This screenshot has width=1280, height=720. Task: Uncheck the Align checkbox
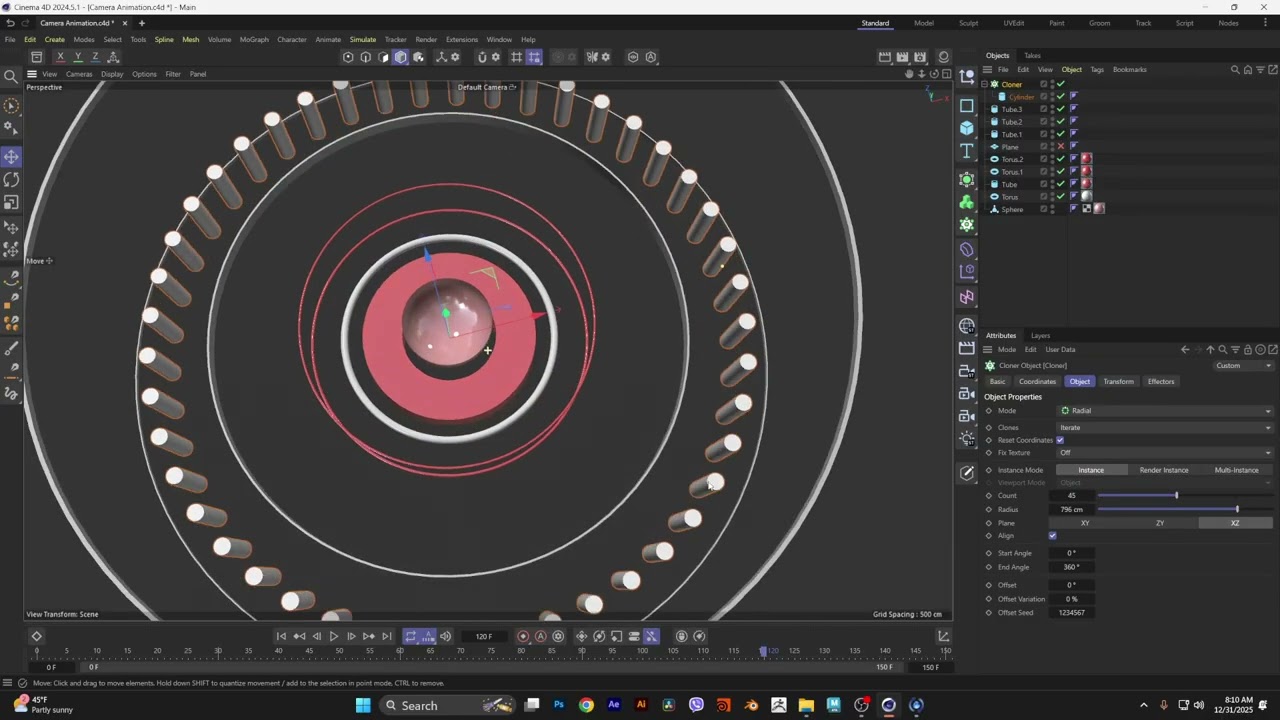(x=1052, y=536)
